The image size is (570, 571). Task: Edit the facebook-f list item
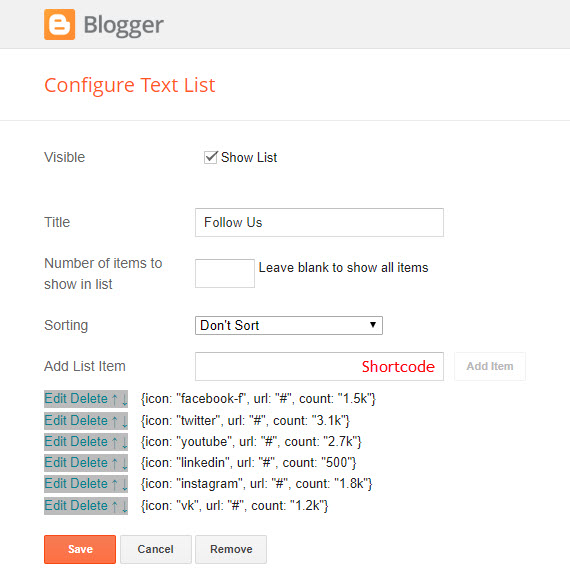click(x=55, y=398)
